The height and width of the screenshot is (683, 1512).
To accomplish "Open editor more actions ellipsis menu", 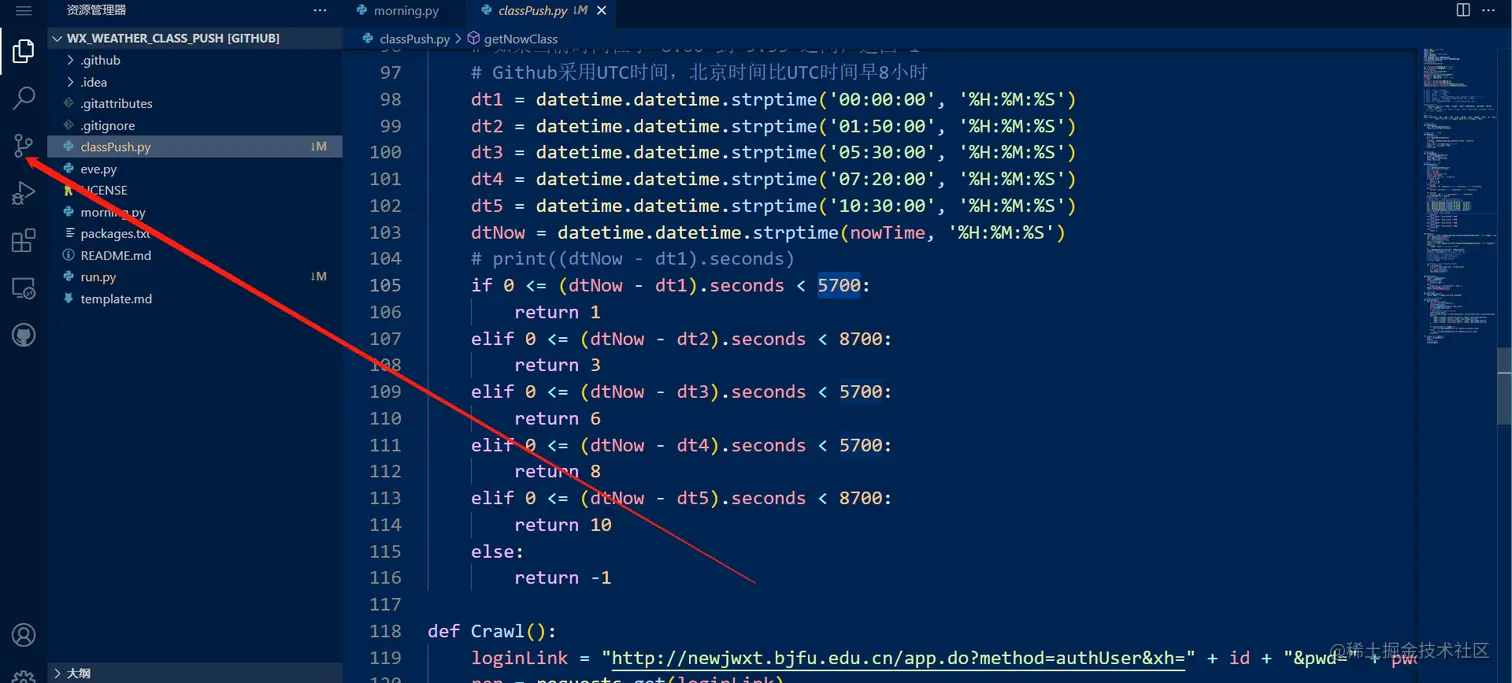I will [1491, 10].
